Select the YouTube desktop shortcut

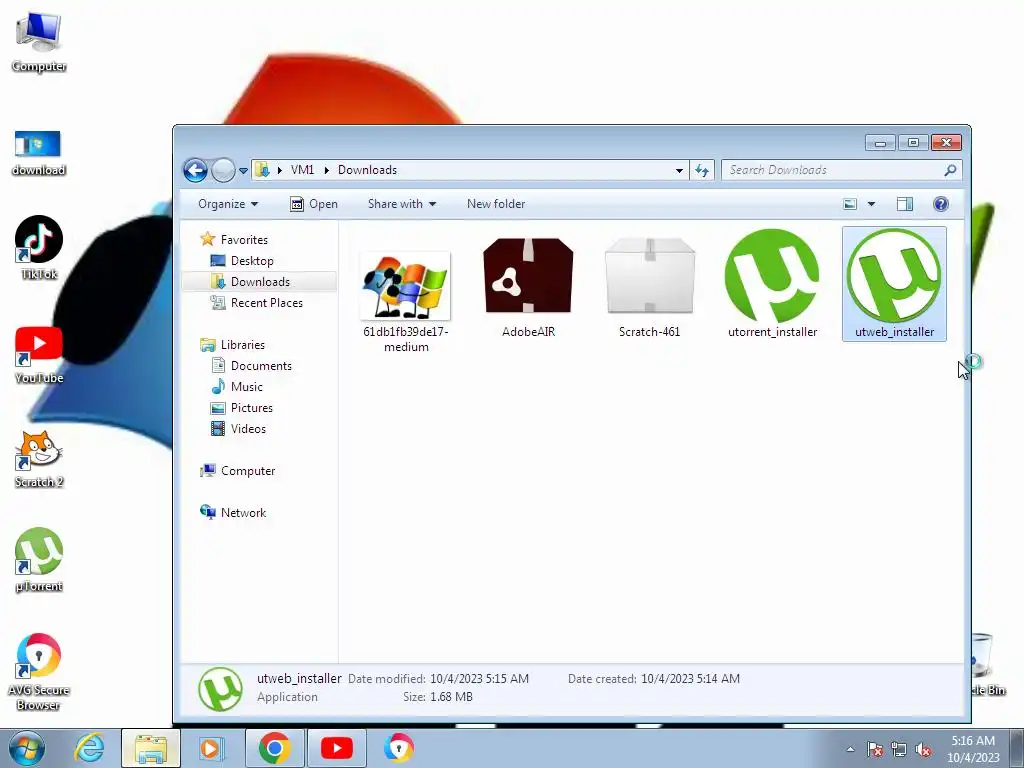[x=39, y=355]
